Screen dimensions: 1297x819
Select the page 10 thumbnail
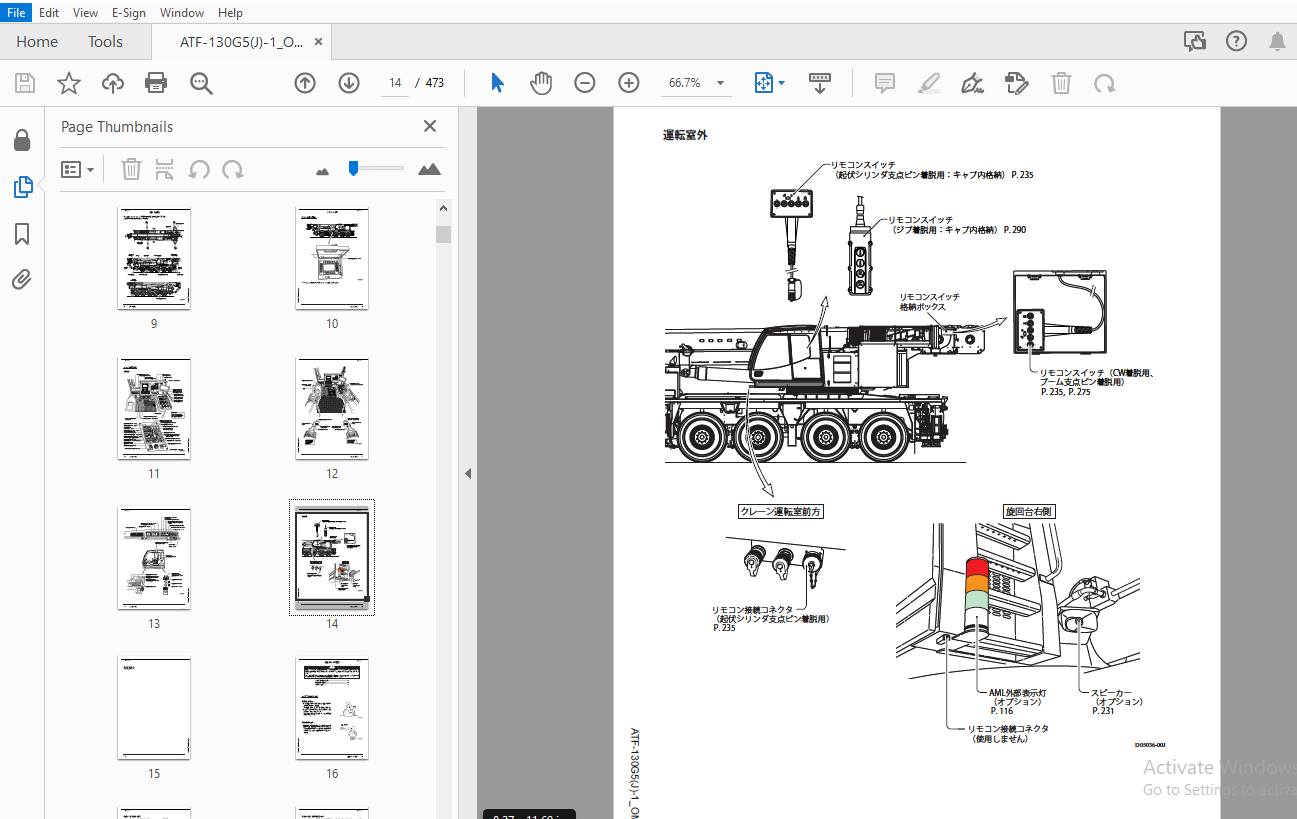(332, 259)
